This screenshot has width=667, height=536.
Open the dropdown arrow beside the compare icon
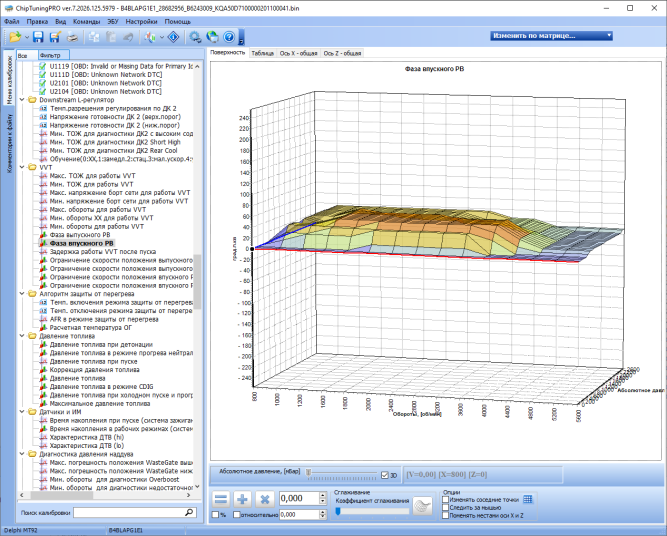[x=162, y=37]
